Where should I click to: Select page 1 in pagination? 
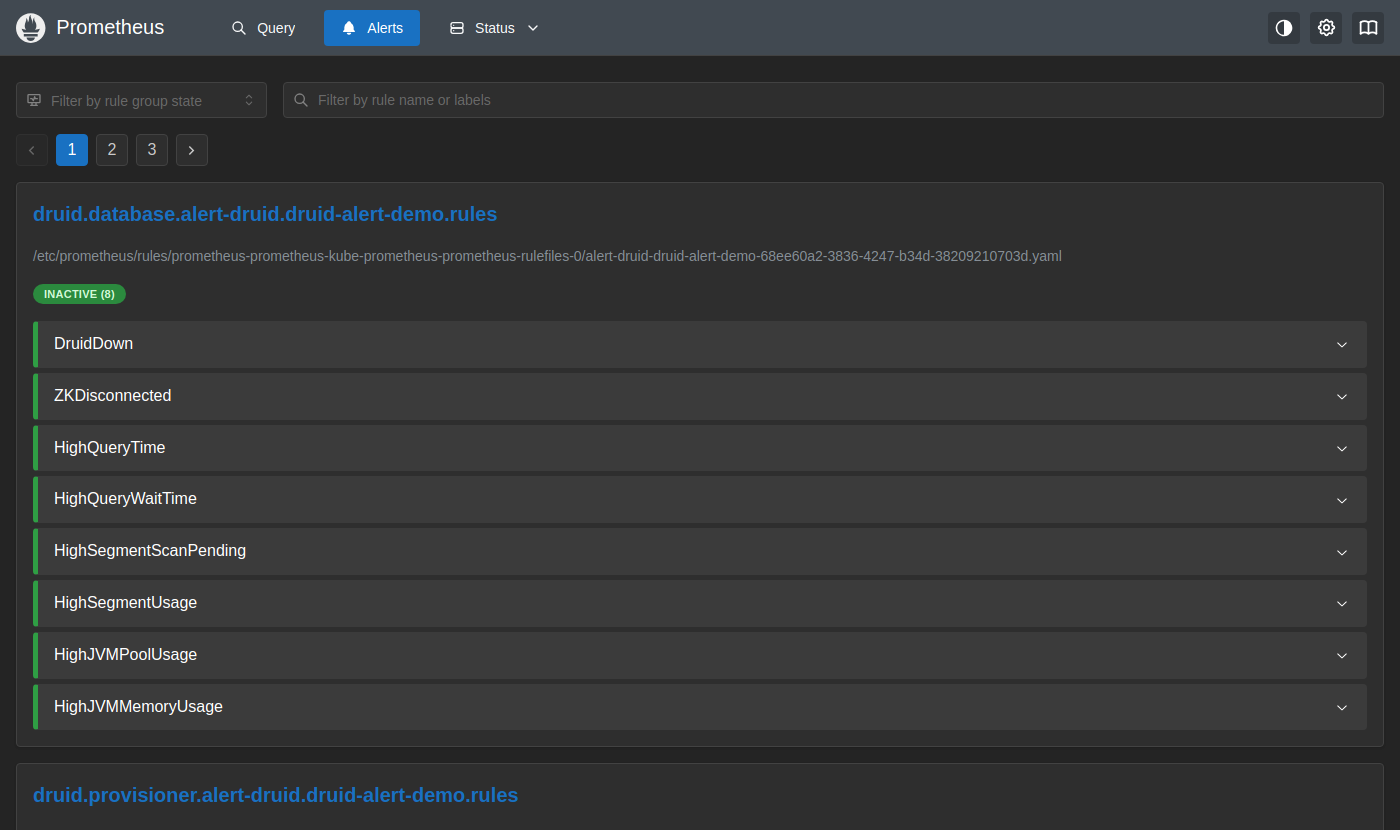coord(72,150)
